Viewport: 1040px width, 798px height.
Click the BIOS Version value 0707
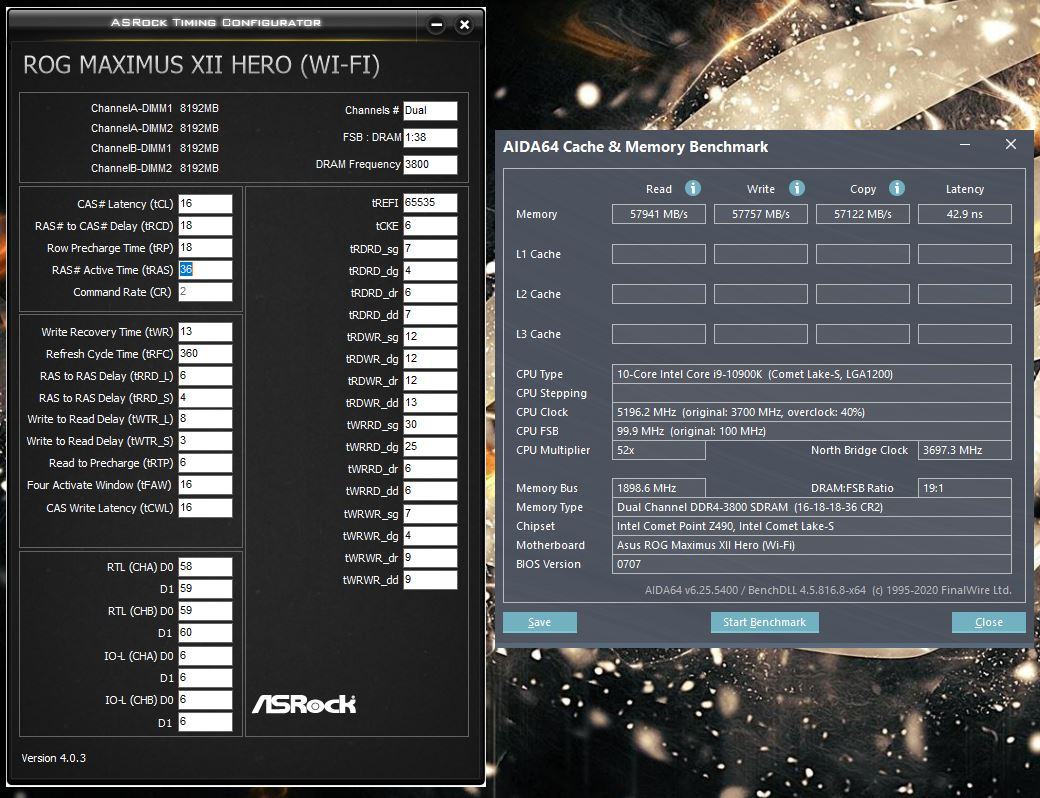pos(812,564)
